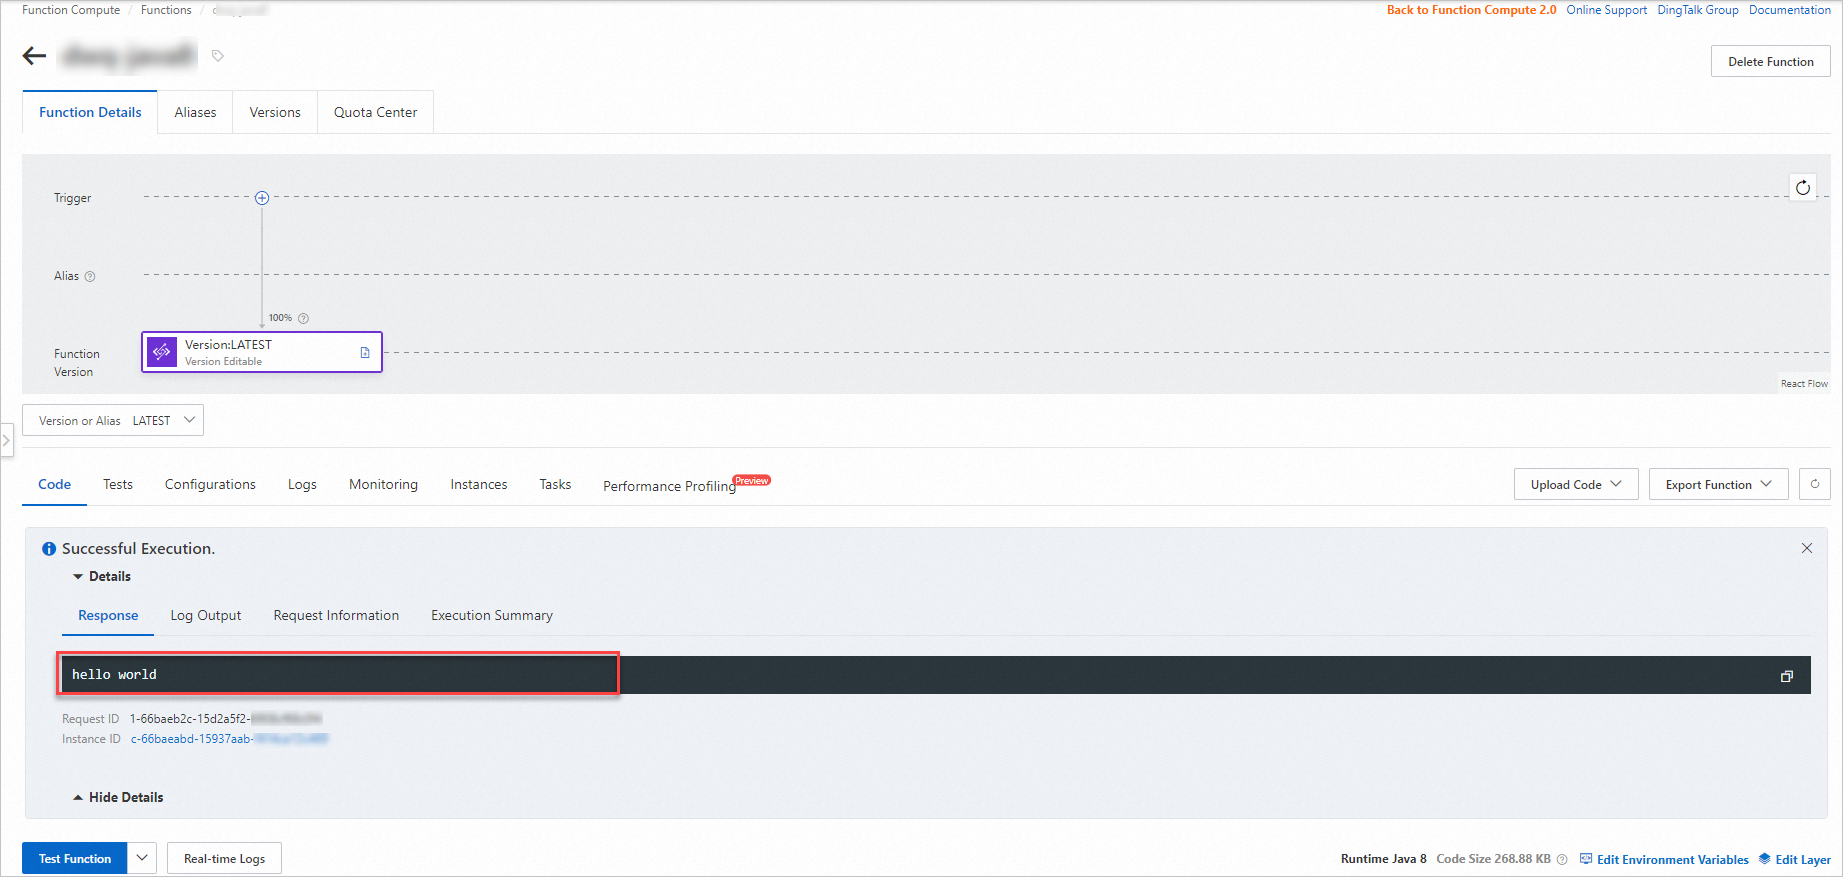Click the Function Compute breadcrumb
The image size is (1843, 877).
pyautogui.click(x=71, y=10)
